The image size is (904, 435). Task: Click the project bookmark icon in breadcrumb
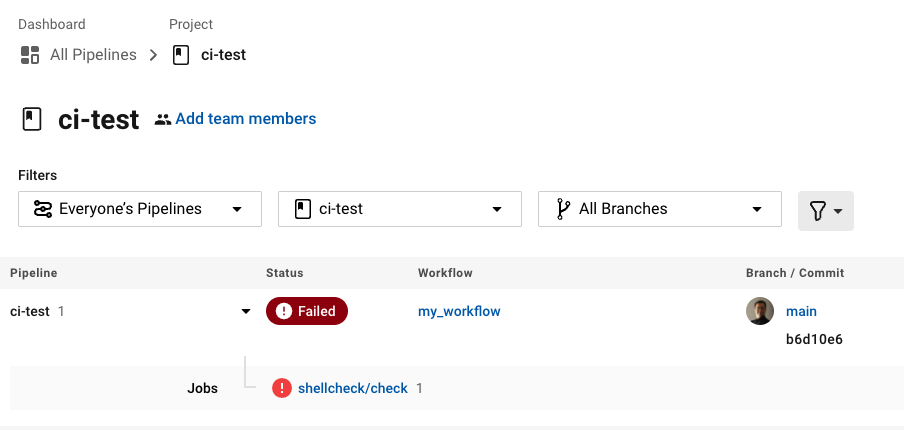pyautogui.click(x=181, y=55)
